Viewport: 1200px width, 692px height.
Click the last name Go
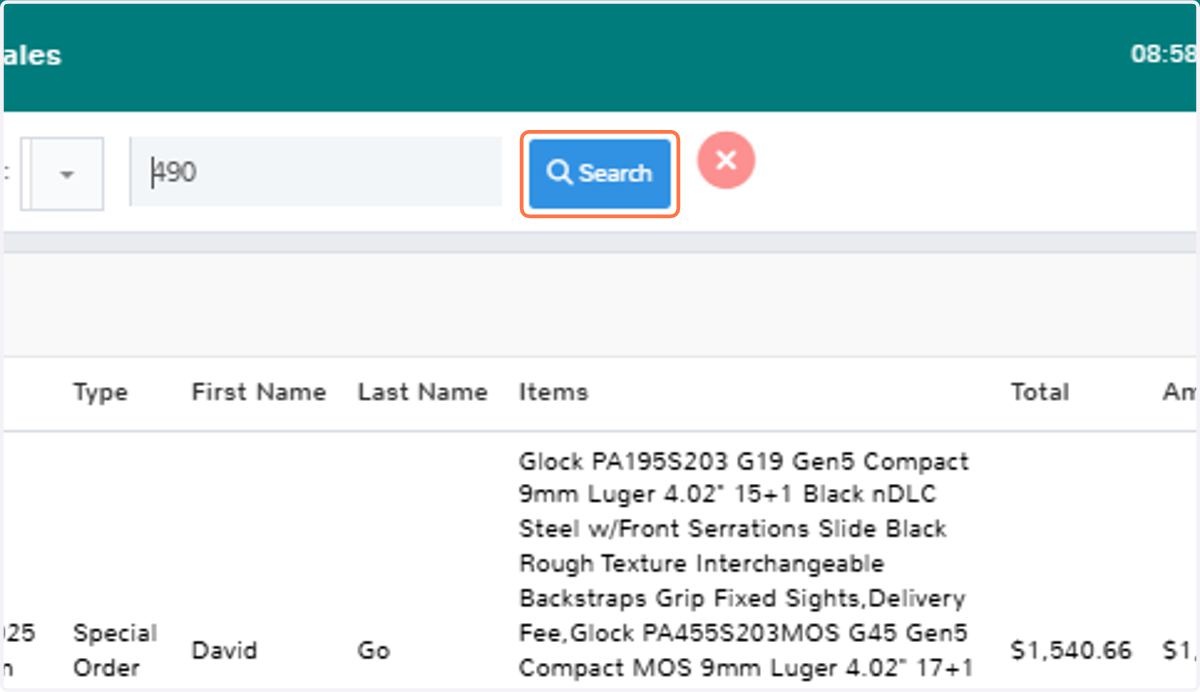[373, 651]
